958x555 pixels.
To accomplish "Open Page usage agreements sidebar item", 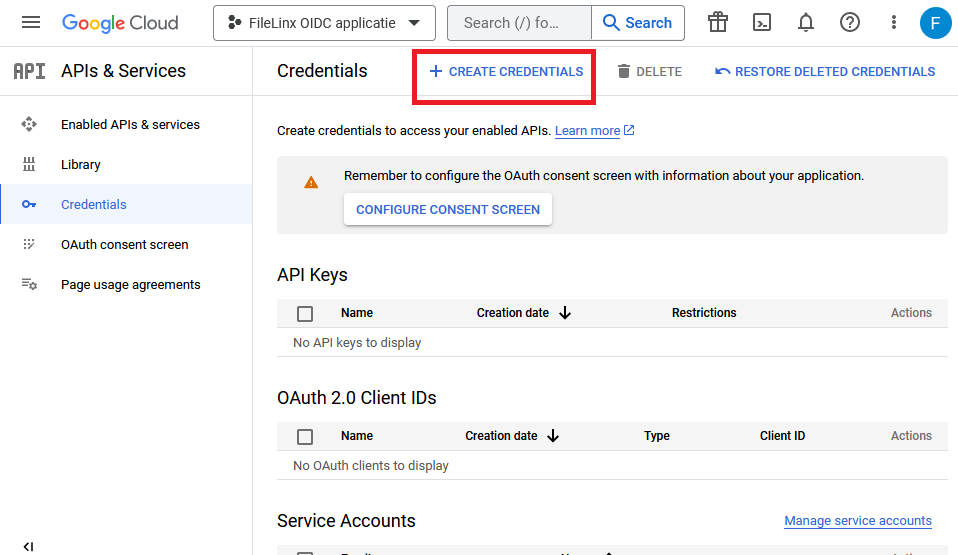I will pyautogui.click(x=126, y=284).
